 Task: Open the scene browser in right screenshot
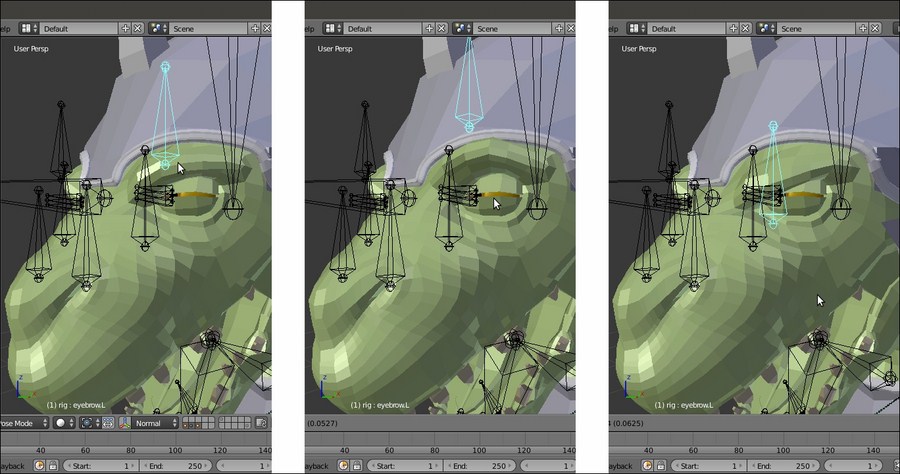pos(767,28)
